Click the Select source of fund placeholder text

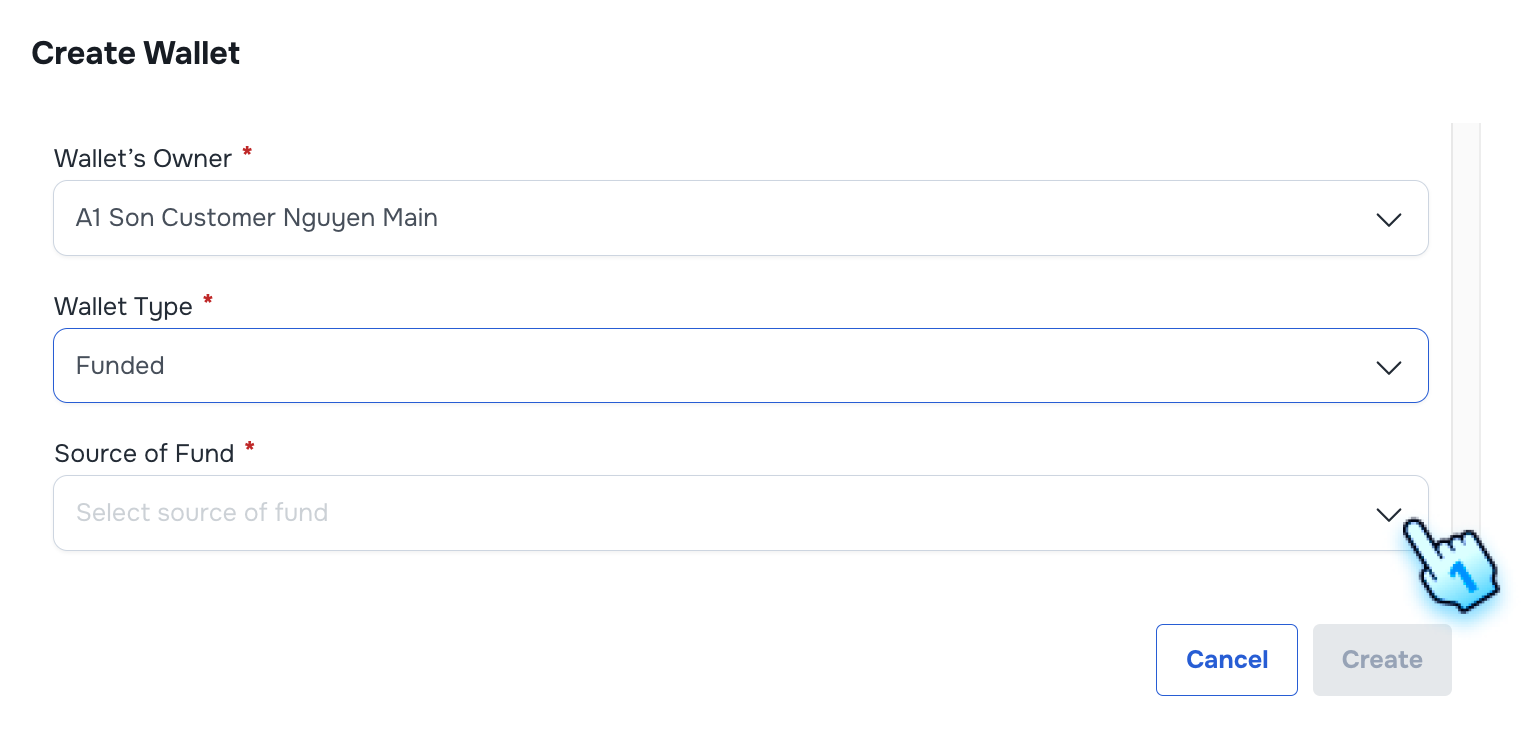click(201, 512)
